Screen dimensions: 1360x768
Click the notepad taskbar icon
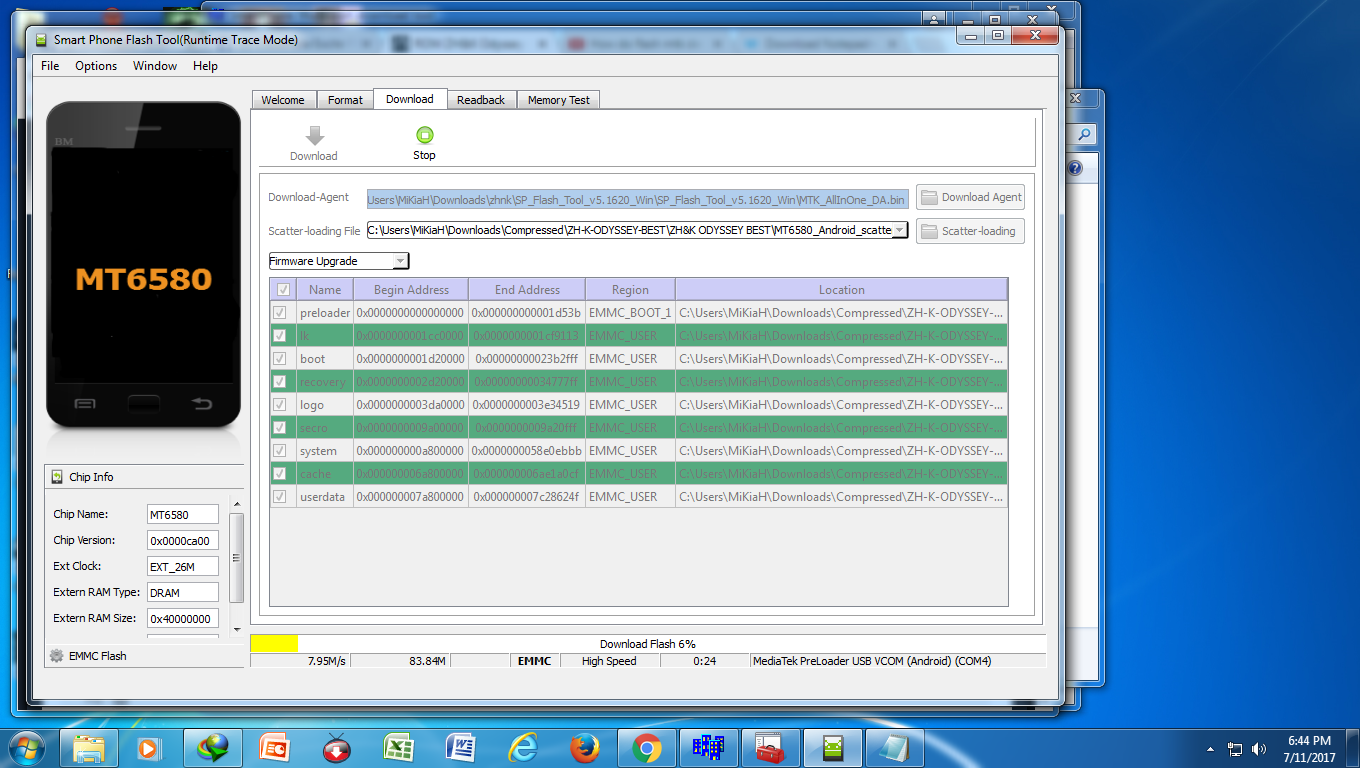point(895,747)
